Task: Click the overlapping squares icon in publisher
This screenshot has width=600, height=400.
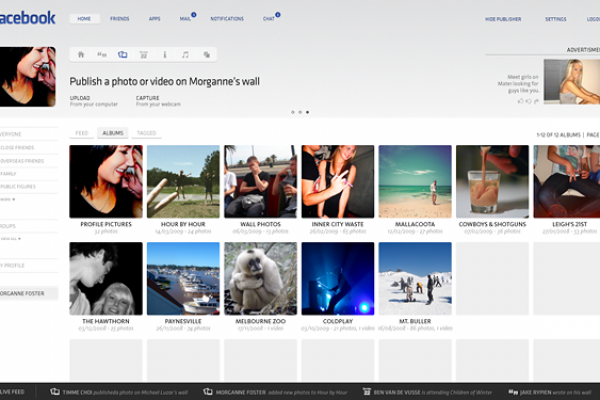Action: pyautogui.click(x=207, y=55)
